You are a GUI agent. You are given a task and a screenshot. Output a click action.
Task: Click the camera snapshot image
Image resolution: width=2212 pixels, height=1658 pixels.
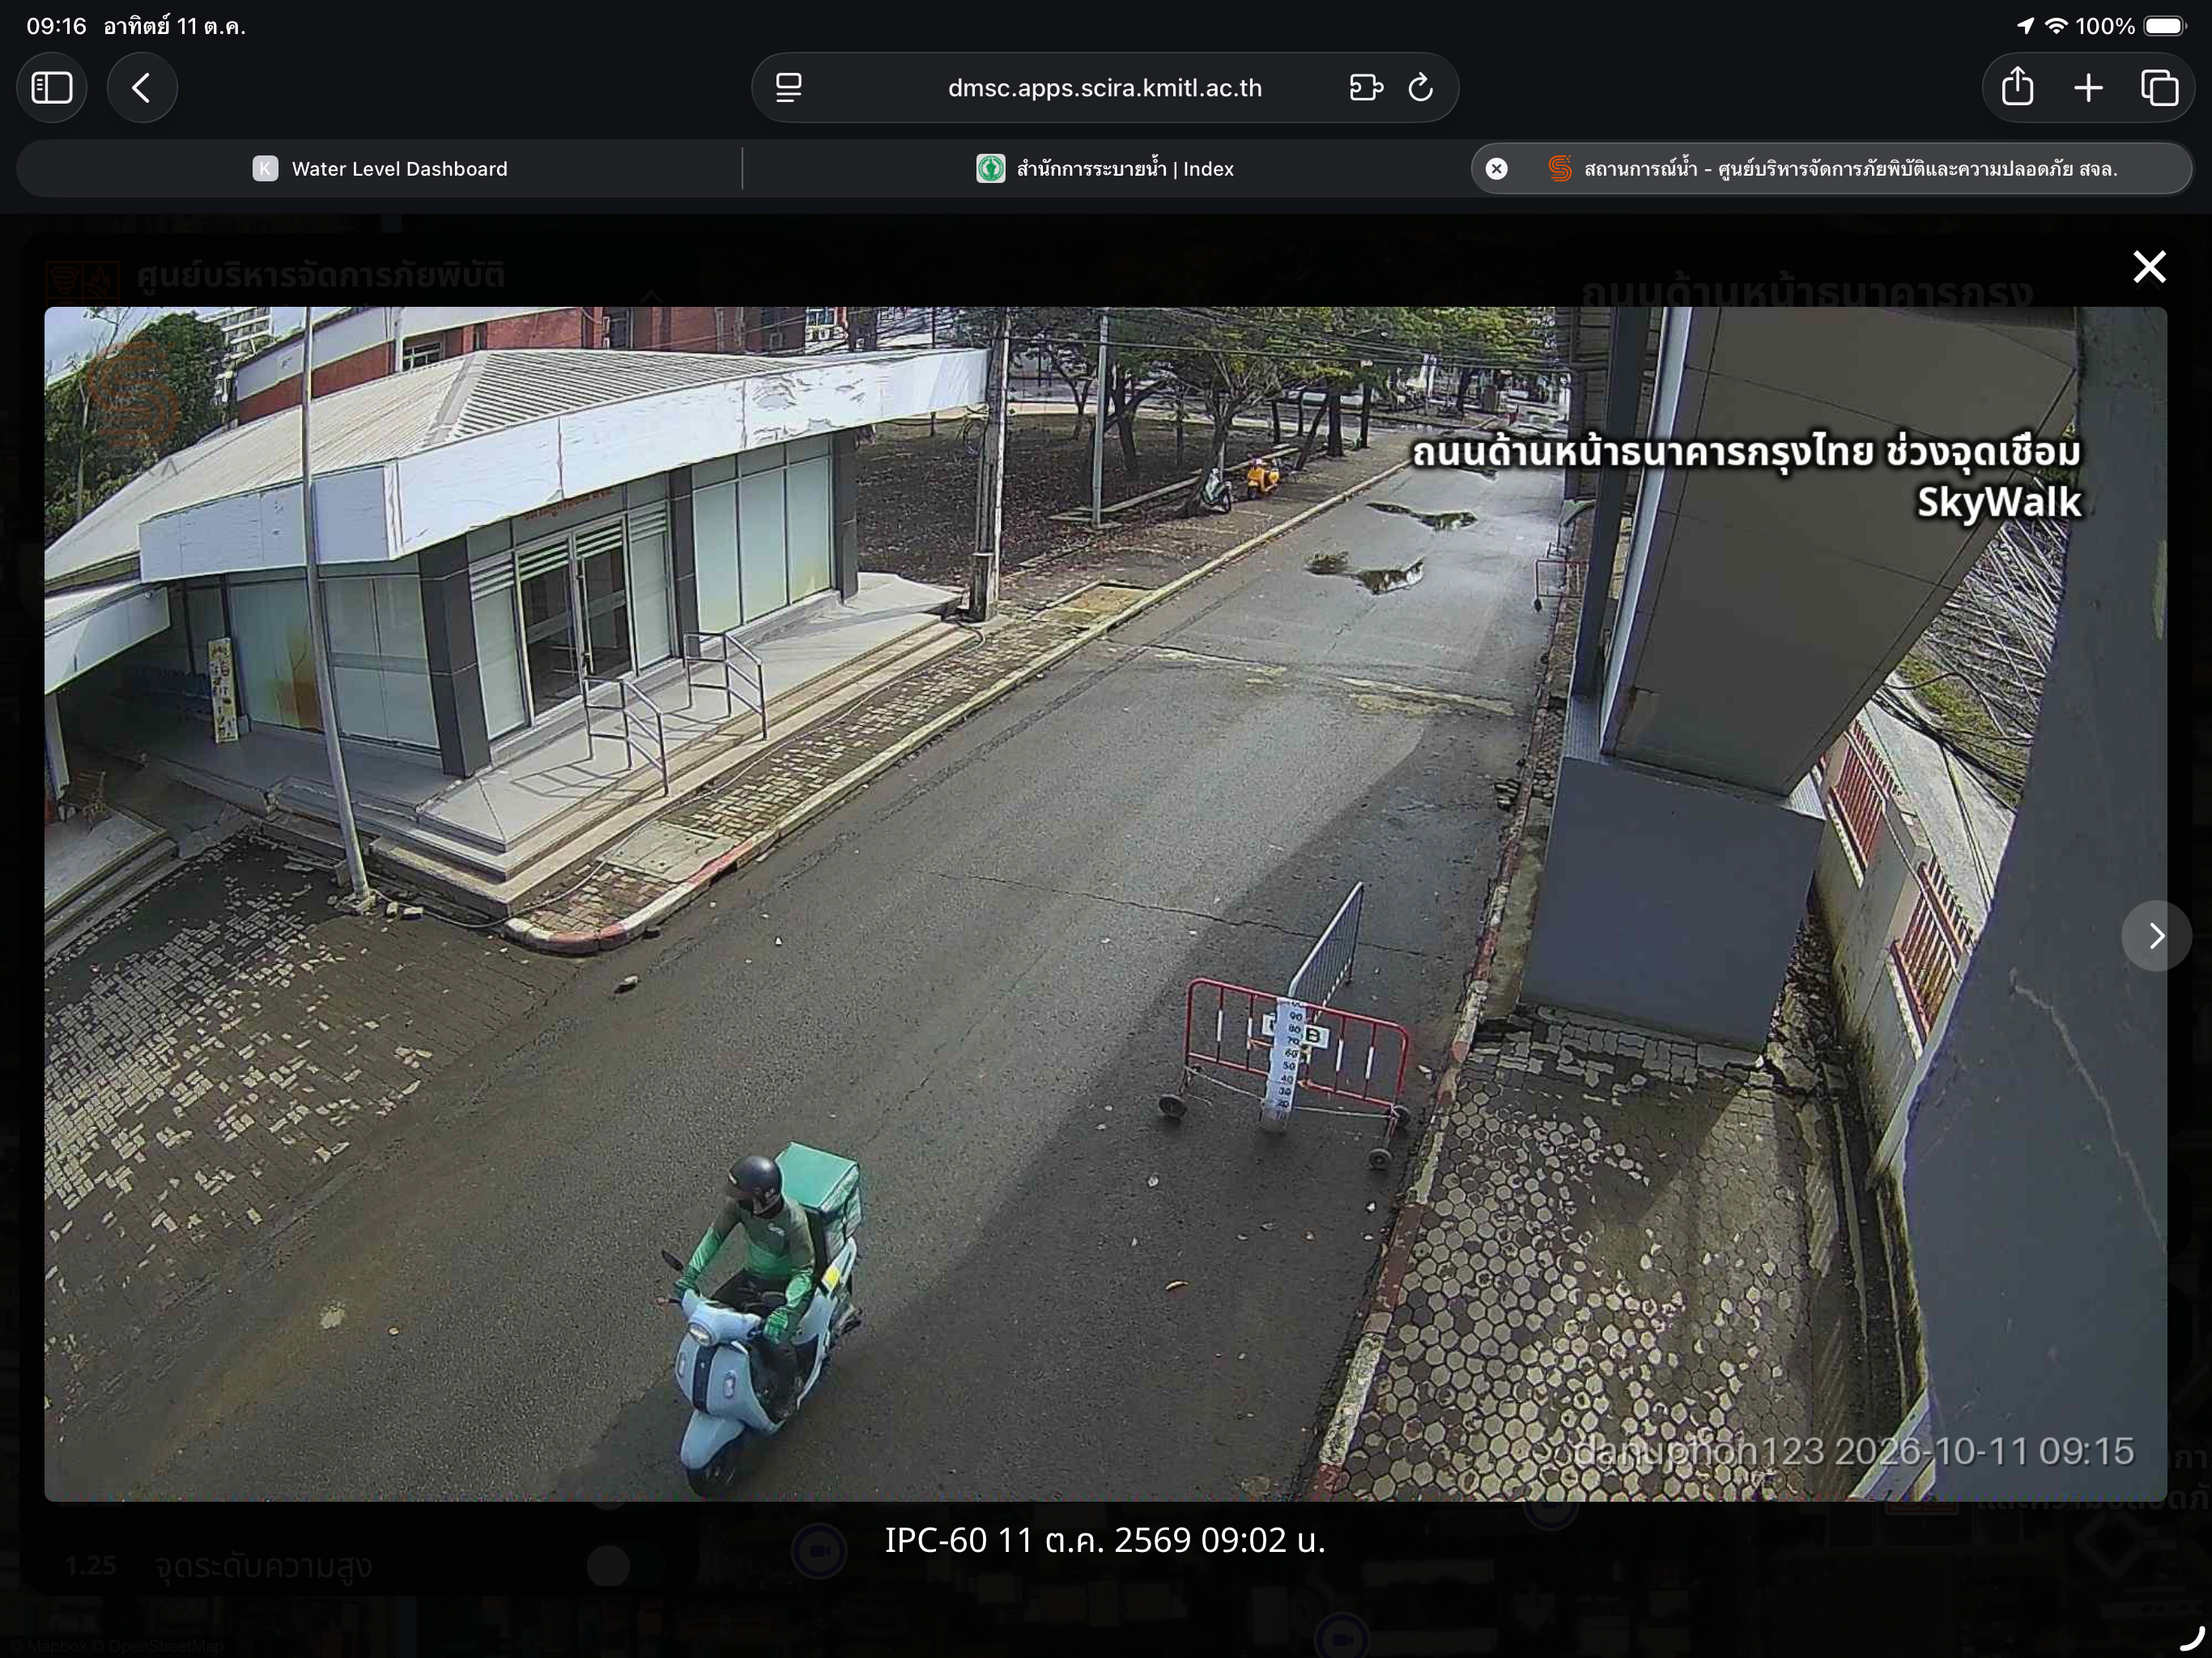click(x=1105, y=904)
